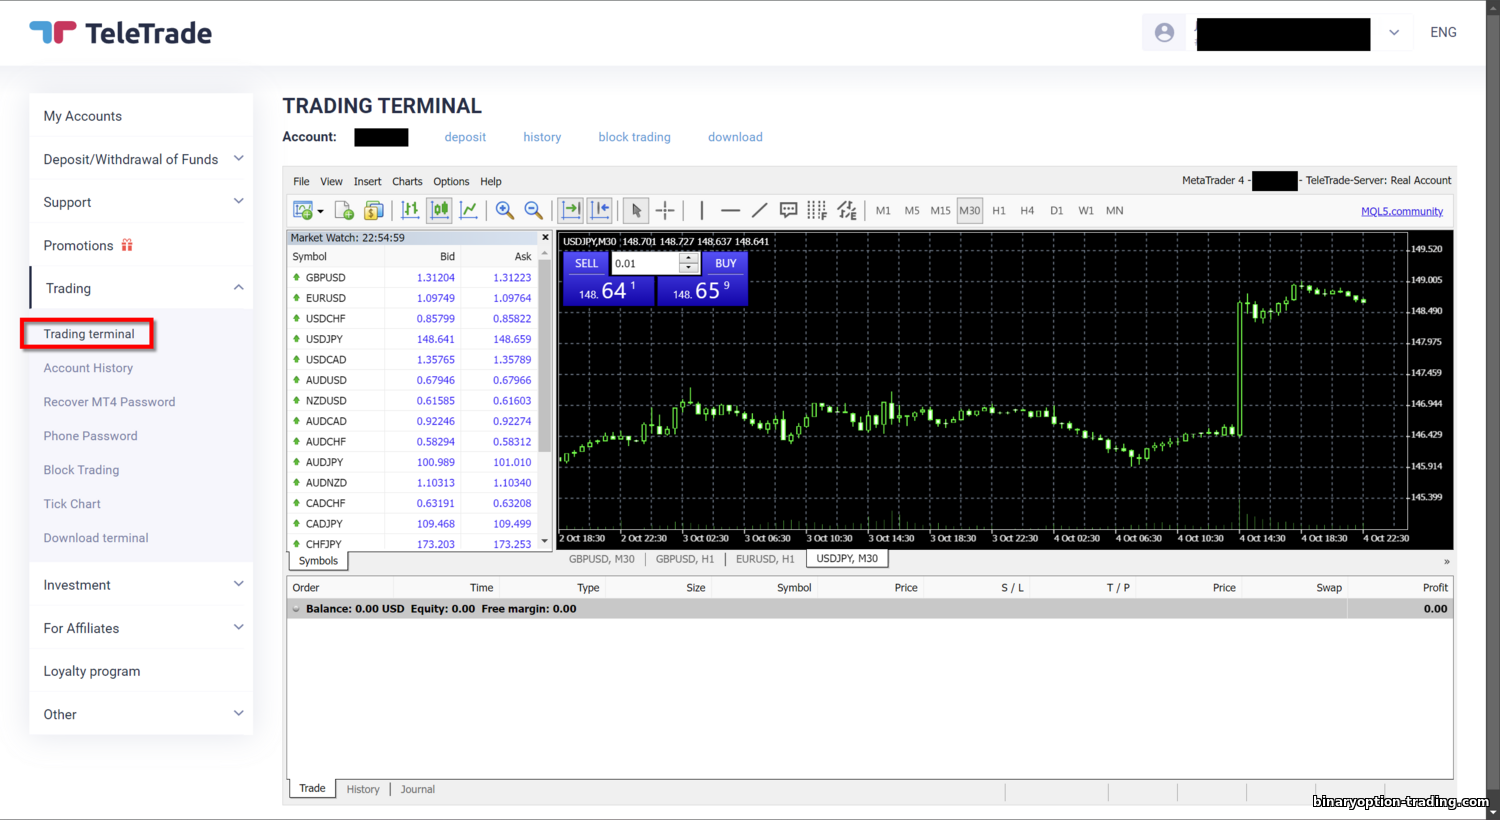Click the zoom out magnifier icon
The height and width of the screenshot is (820, 1500).
(x=534, y=210)
